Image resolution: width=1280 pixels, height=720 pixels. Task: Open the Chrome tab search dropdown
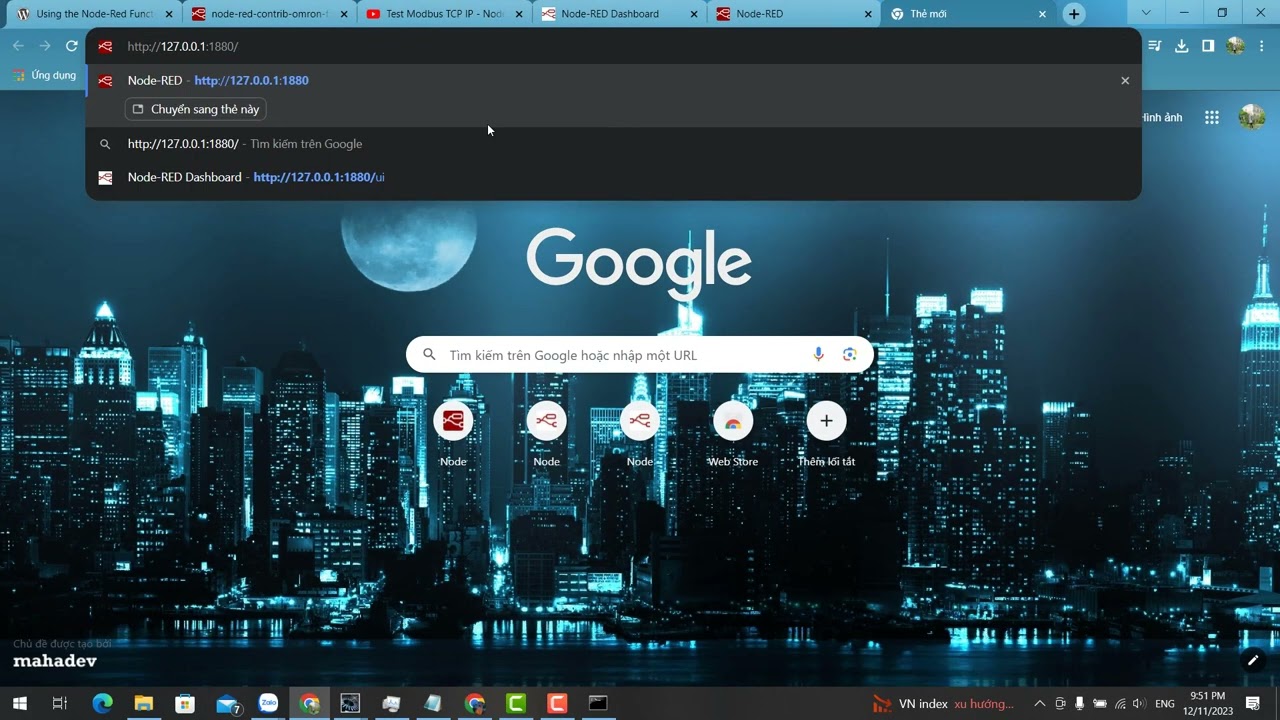pyautogui.click(x=1146, y=13)
